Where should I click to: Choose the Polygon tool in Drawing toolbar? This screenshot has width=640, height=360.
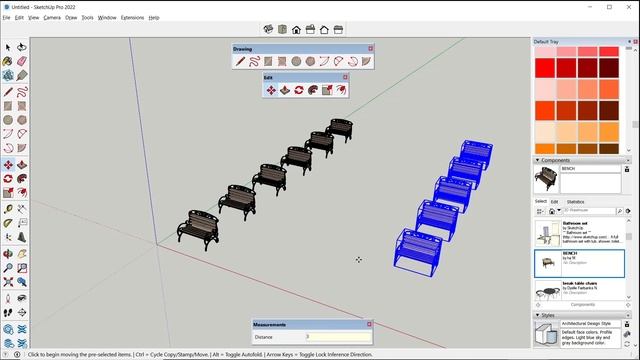310,62
